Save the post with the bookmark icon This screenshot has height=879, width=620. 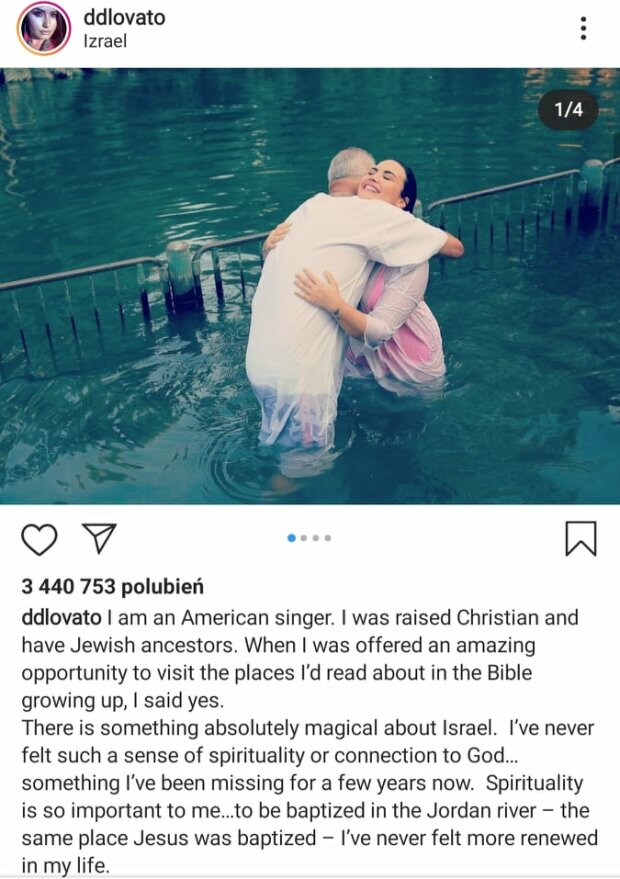[581, 539]
